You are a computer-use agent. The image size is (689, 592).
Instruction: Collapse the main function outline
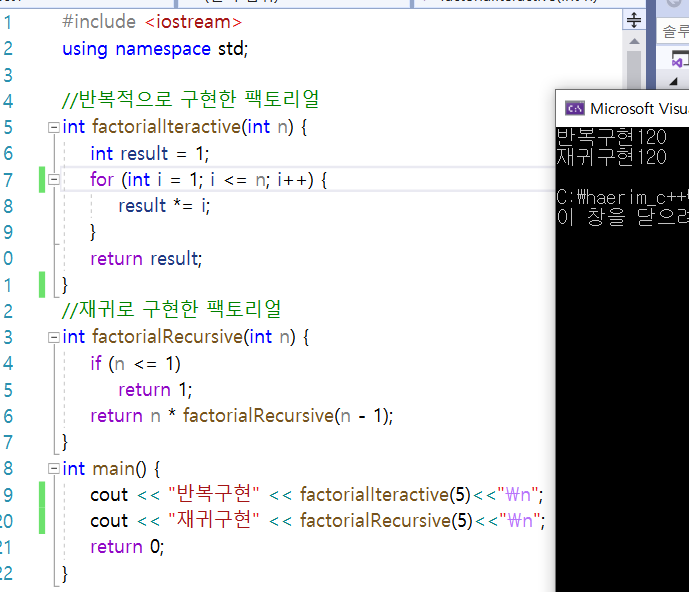pyautogui.click(x=54, y=469)
